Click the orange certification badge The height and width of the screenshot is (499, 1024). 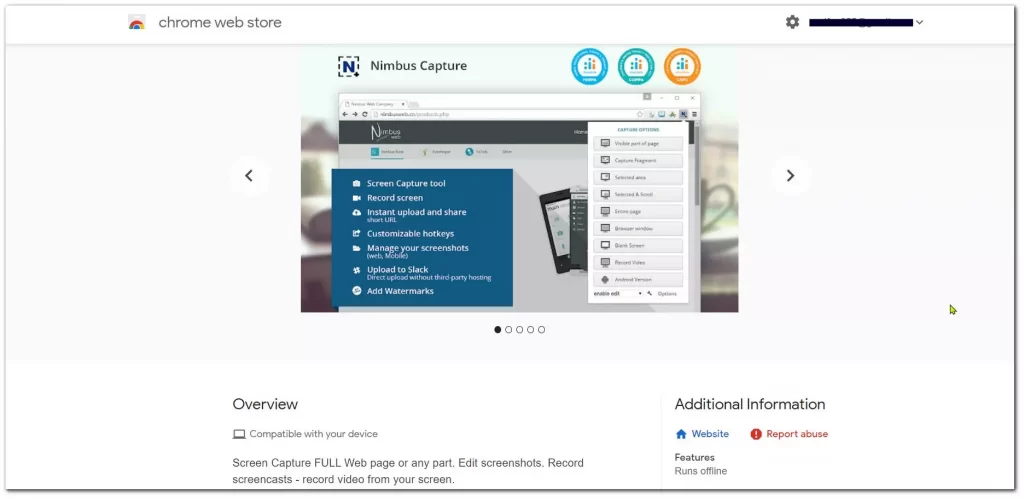pos(682,67)
